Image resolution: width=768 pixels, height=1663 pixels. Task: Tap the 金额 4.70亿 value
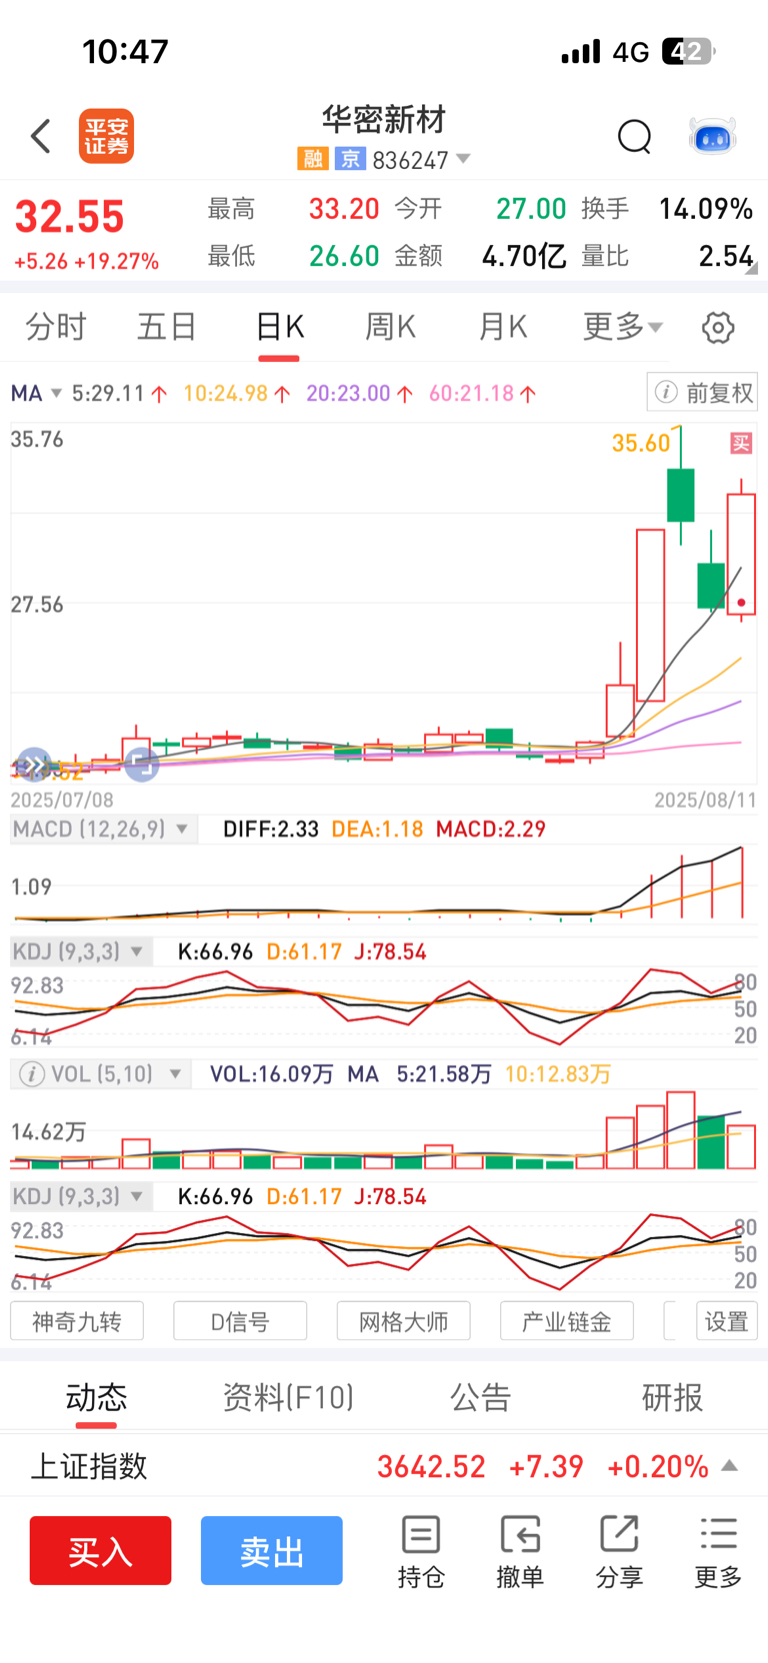(524, 257)
